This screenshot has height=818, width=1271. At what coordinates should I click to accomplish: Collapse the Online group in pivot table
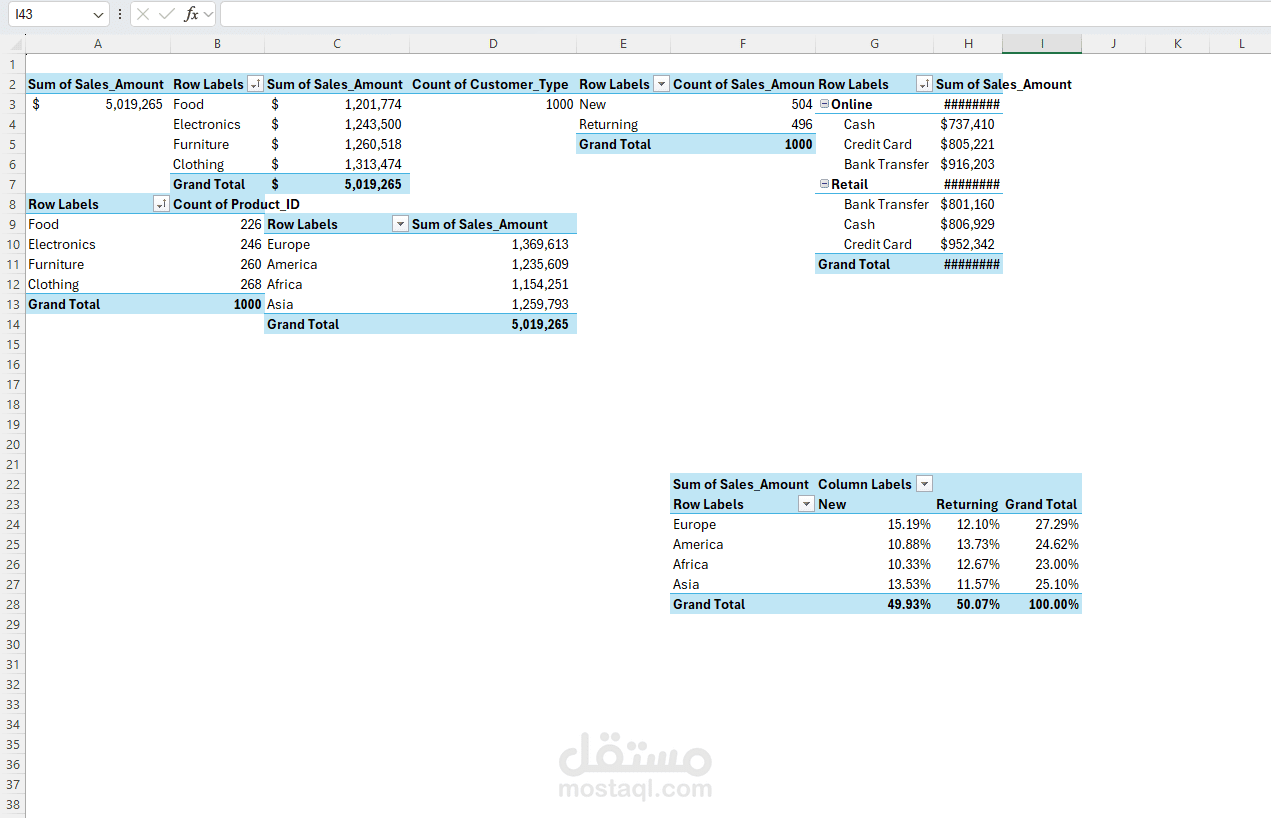coord(824,104)
